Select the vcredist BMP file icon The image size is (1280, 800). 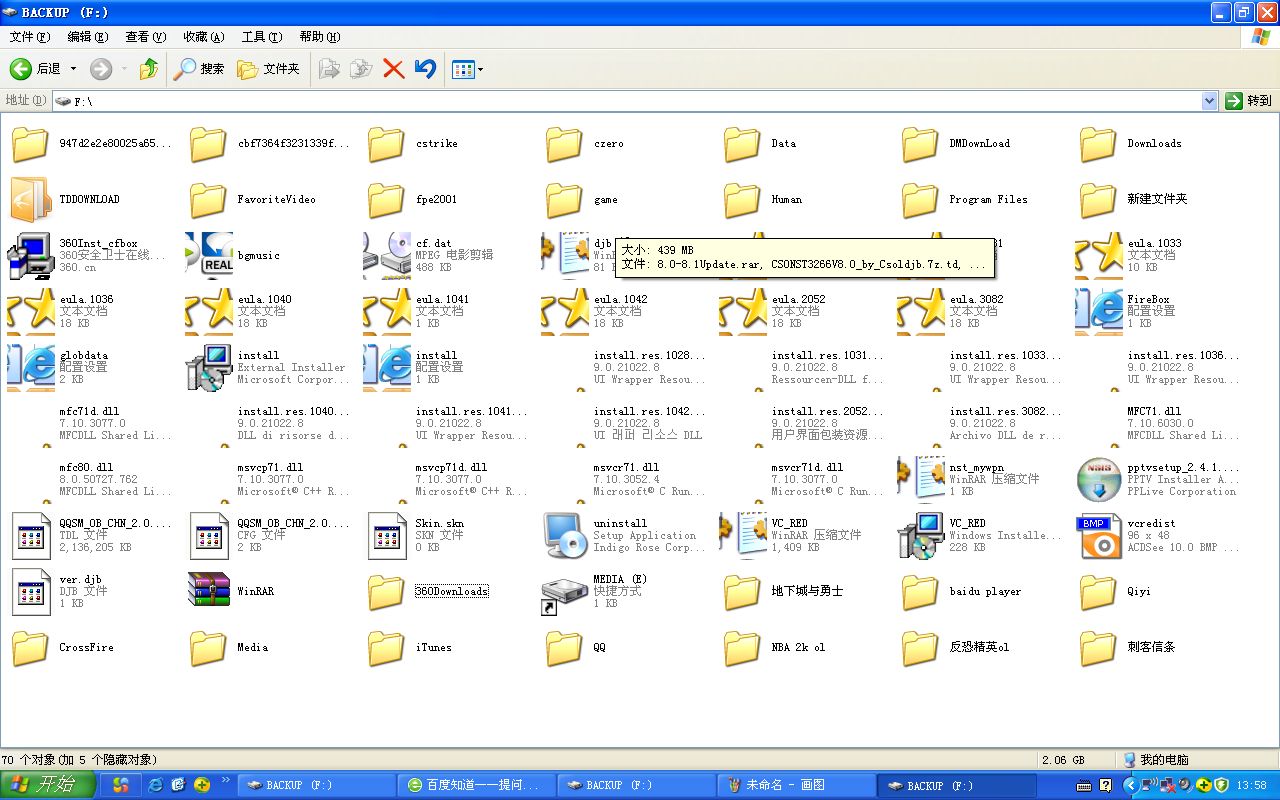[1098, 535]
